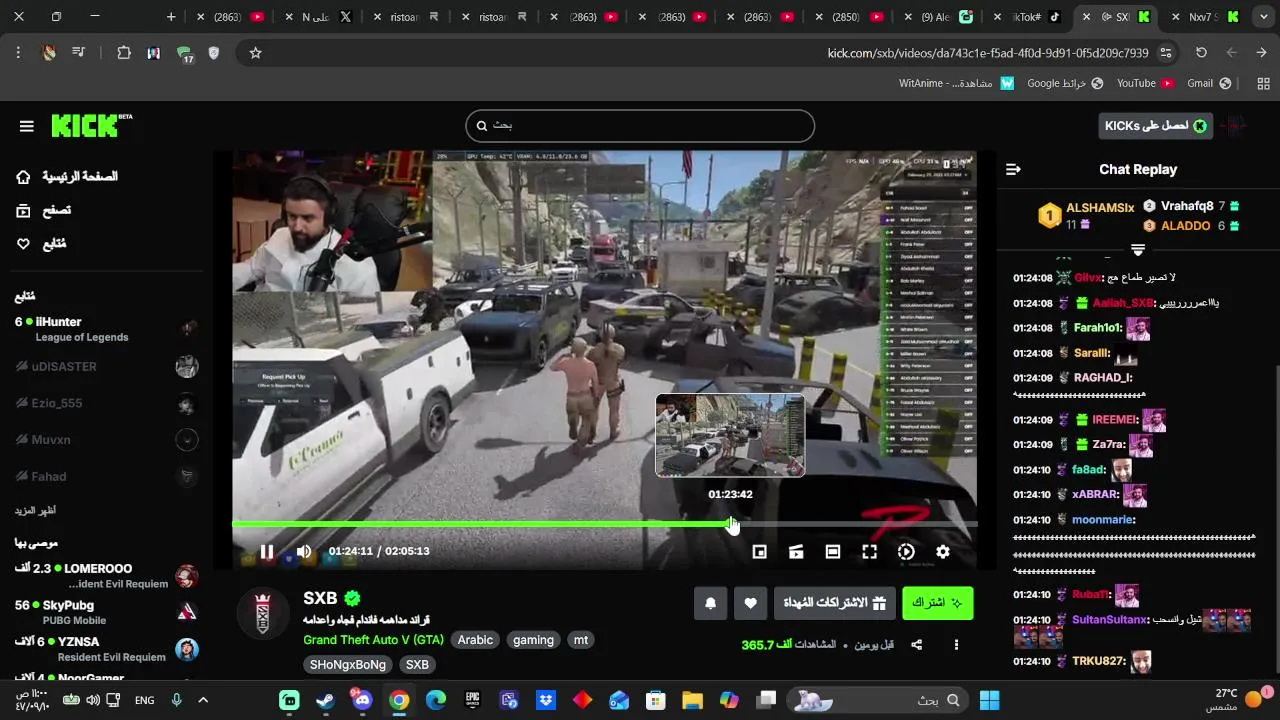Click the preview thumbnail at 01:23:42

tap(730, 435)
